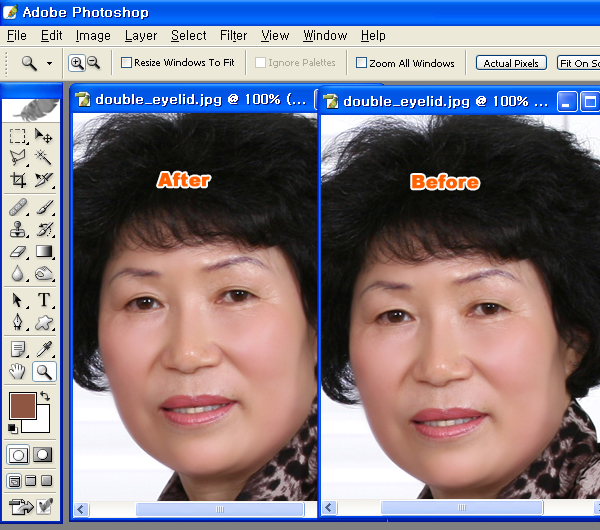Click left scroll arrow in Before window
600x530 pixels.
[x=329, y=508]
